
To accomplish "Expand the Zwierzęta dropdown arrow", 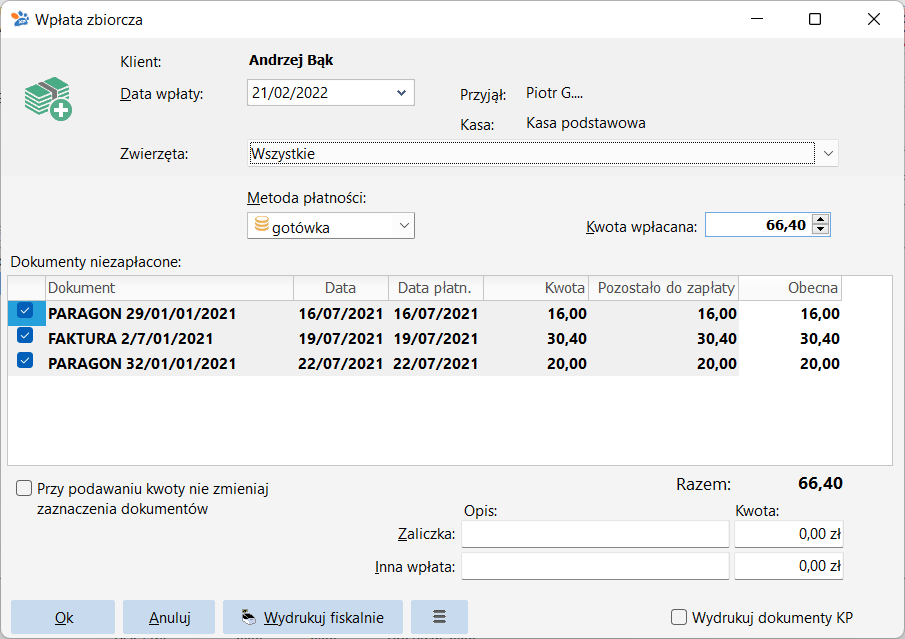I will point(828,154).
